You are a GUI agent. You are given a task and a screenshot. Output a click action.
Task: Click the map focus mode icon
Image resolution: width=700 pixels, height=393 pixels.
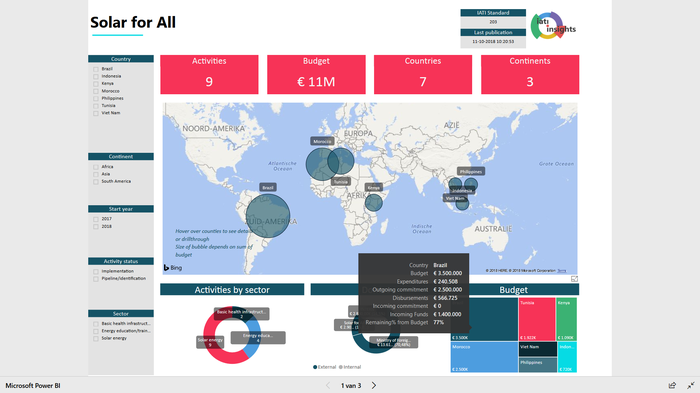574,279
